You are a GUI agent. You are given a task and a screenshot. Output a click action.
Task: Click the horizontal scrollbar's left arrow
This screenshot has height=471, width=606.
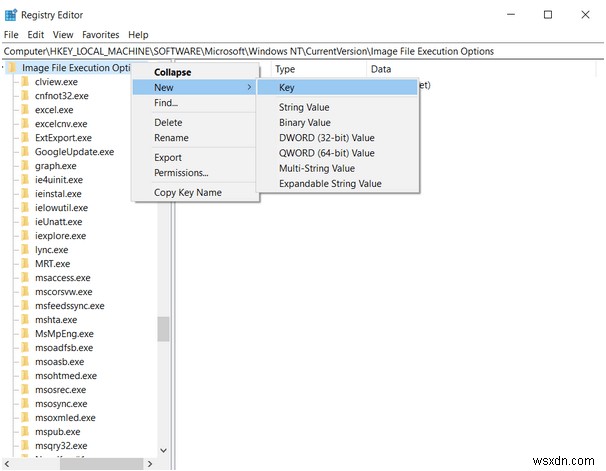[x=7, y=463]
